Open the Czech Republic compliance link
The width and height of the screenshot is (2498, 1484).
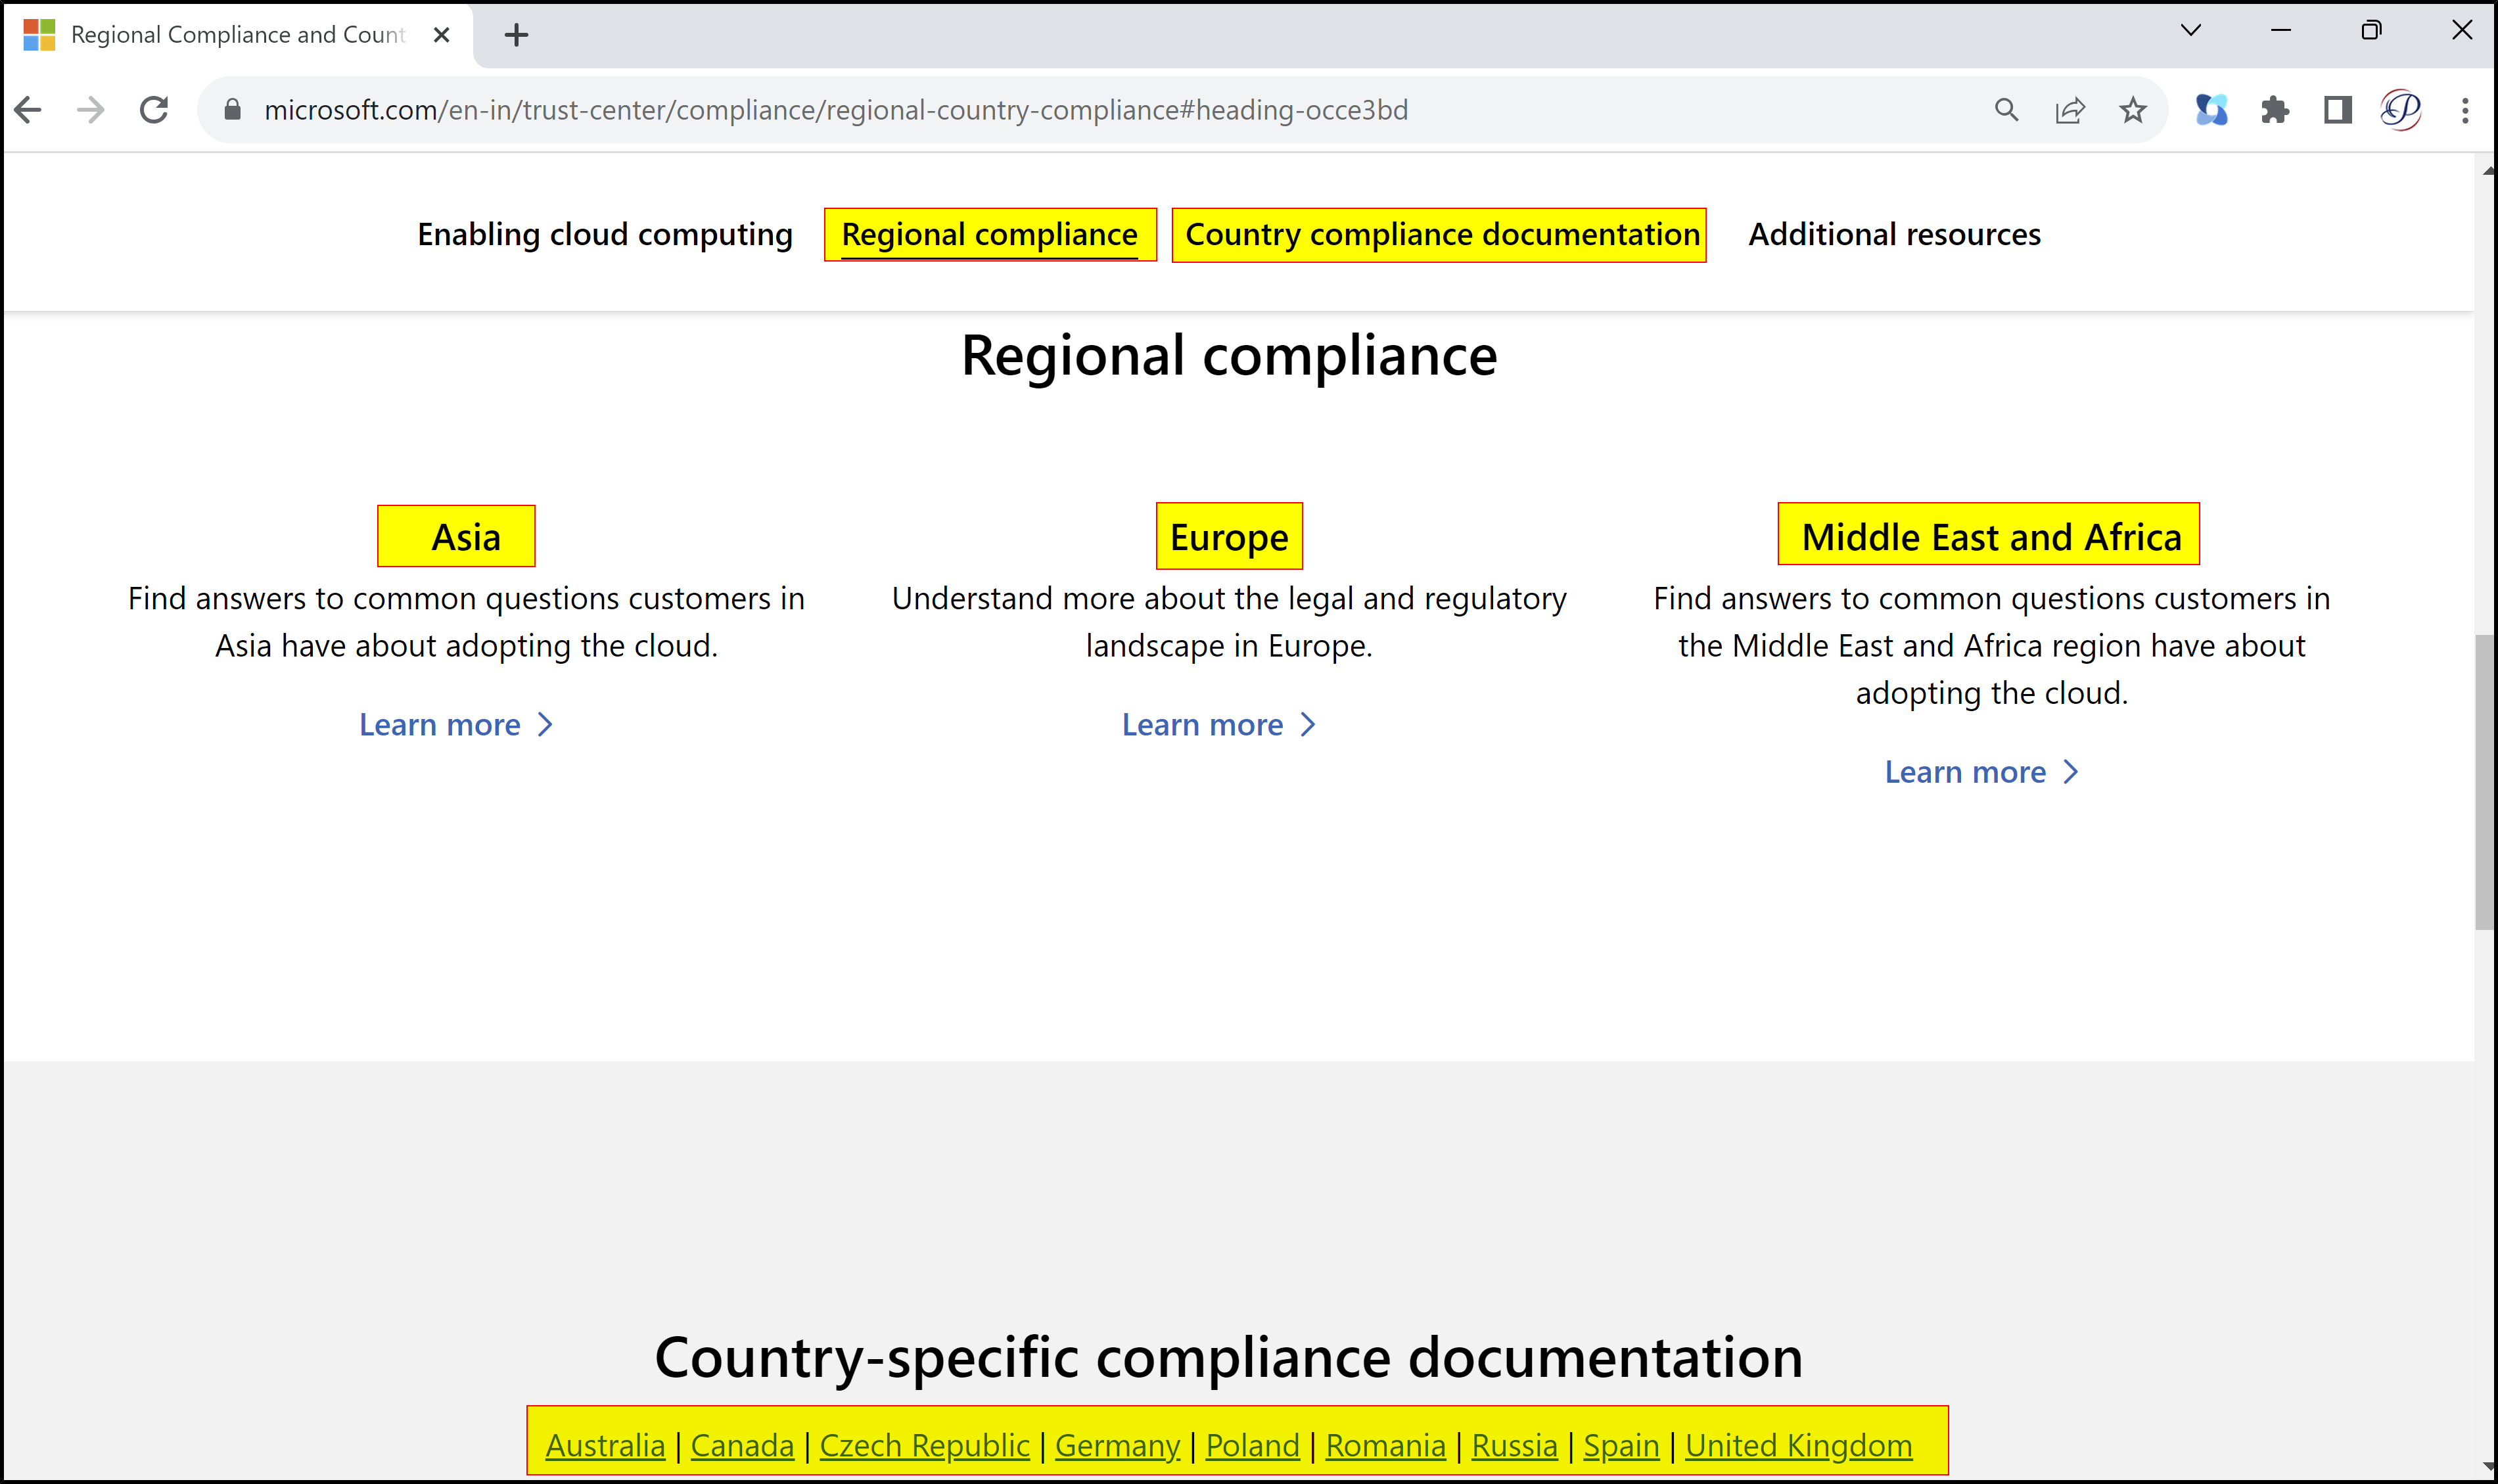(x=924, y=1445)
